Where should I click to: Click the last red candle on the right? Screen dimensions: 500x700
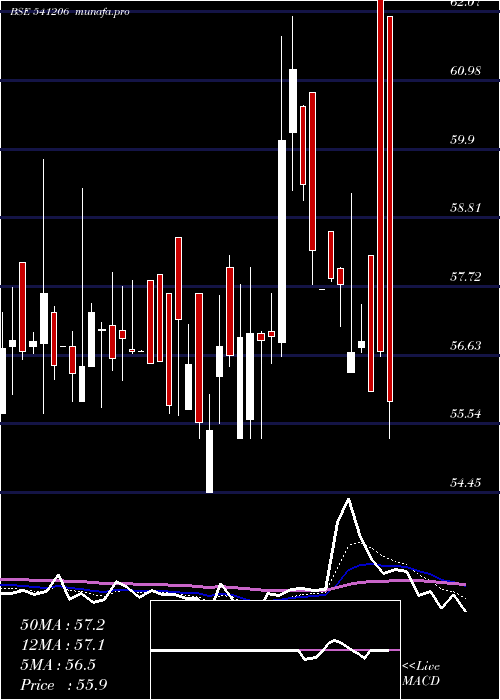[390, 209]
